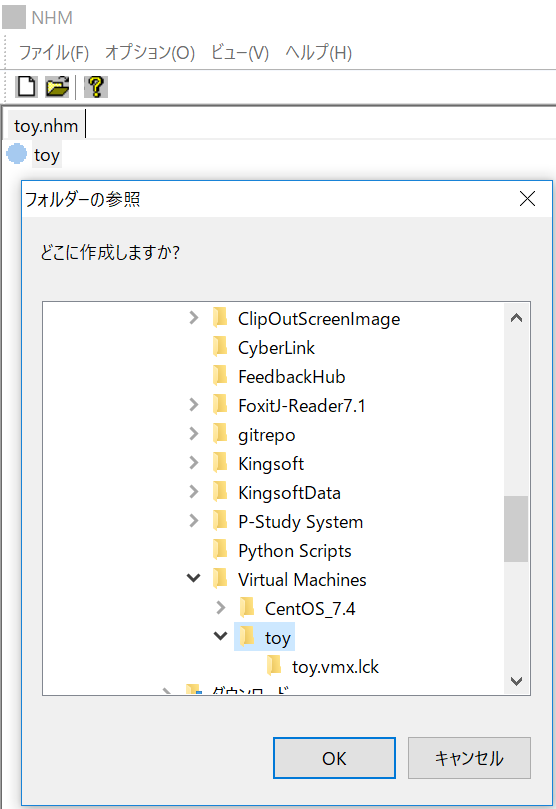Select the CyberLink folder icon

(x=220, y=347)
